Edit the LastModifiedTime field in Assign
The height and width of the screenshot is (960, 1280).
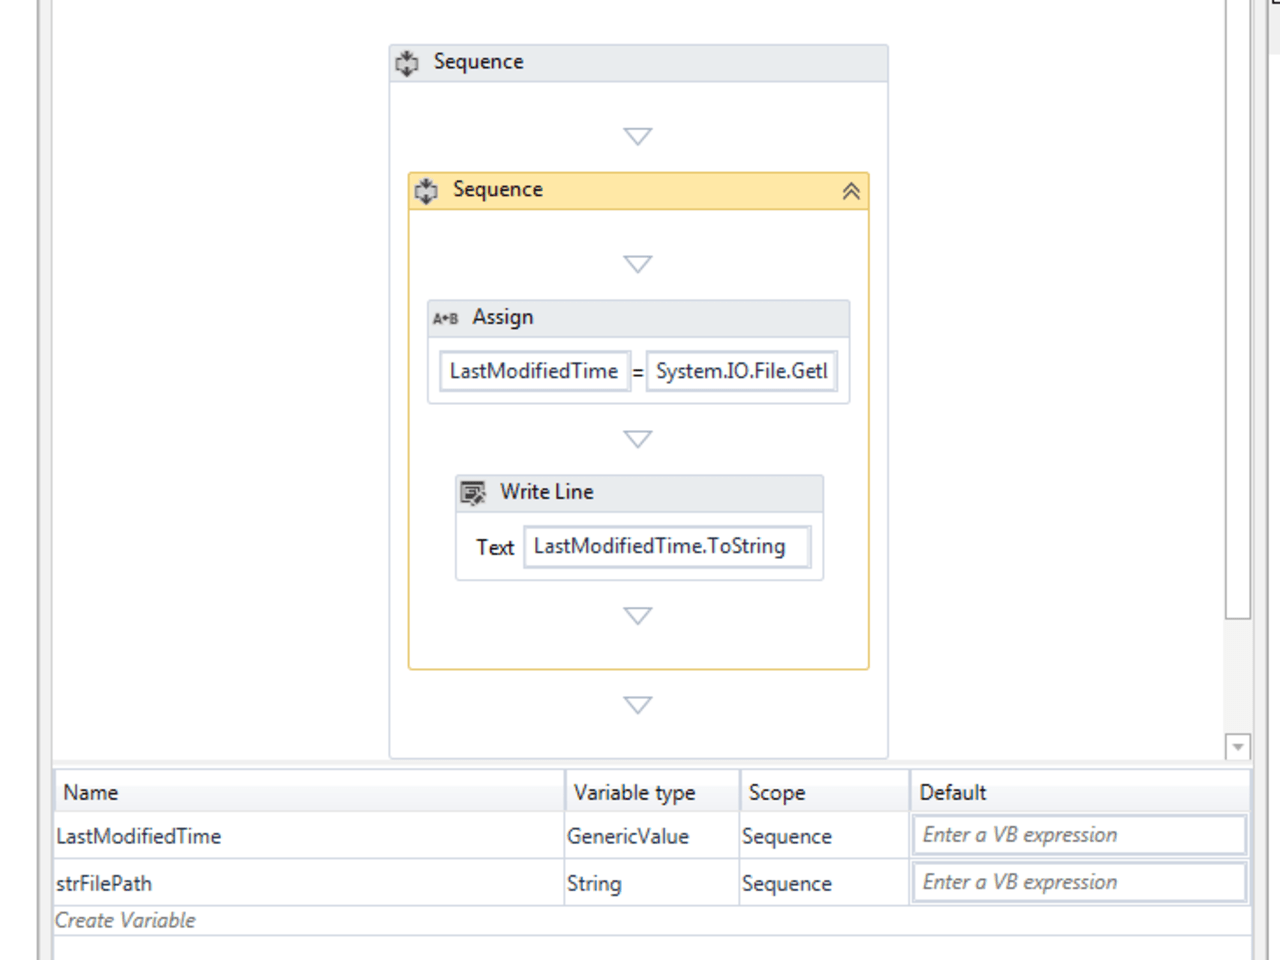[x=534, y=371]
